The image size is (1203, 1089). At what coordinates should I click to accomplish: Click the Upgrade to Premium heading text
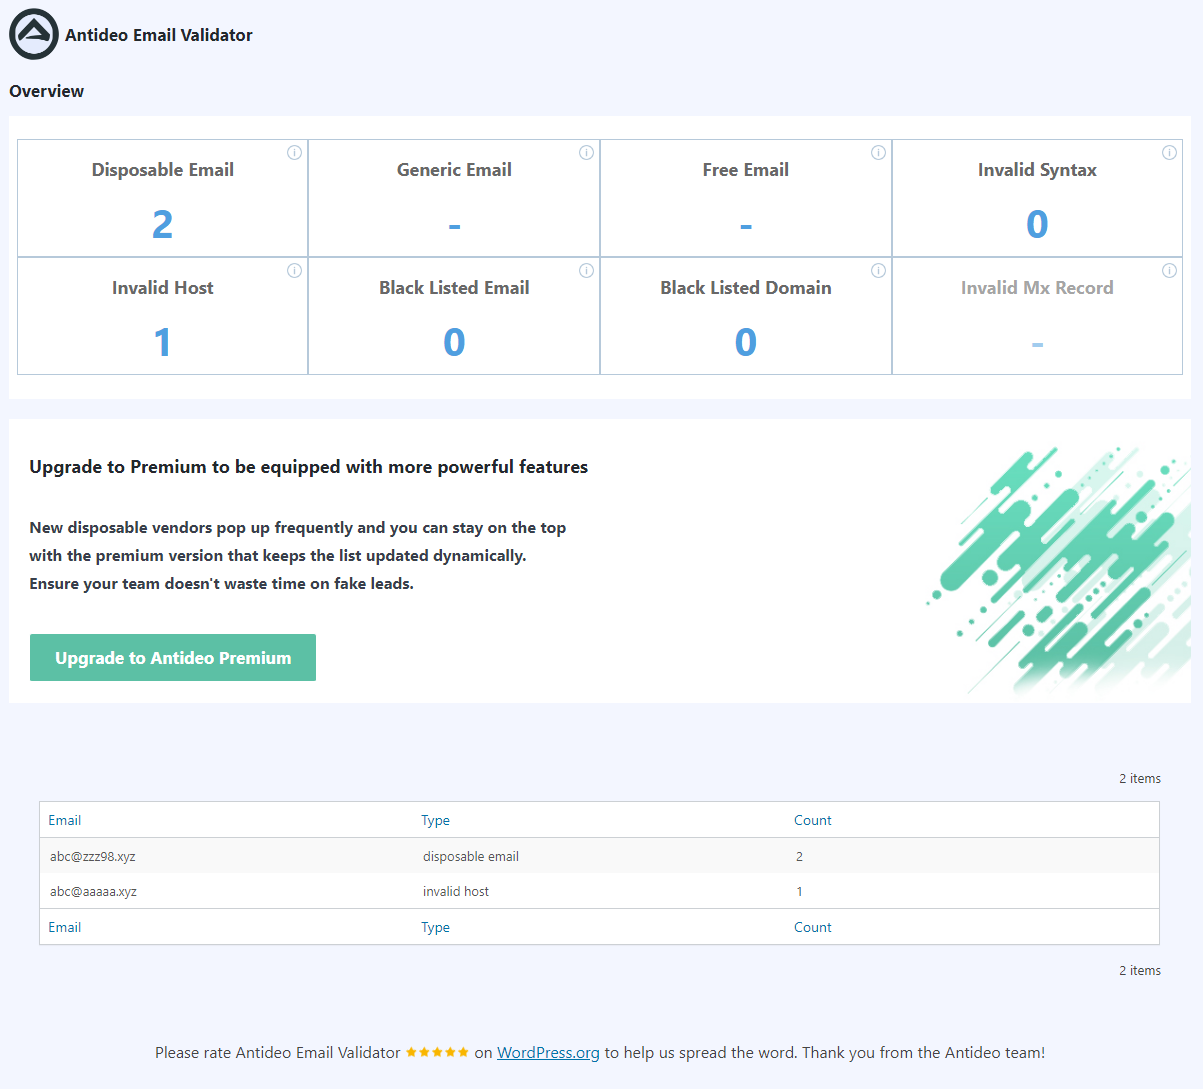[309, 467]
